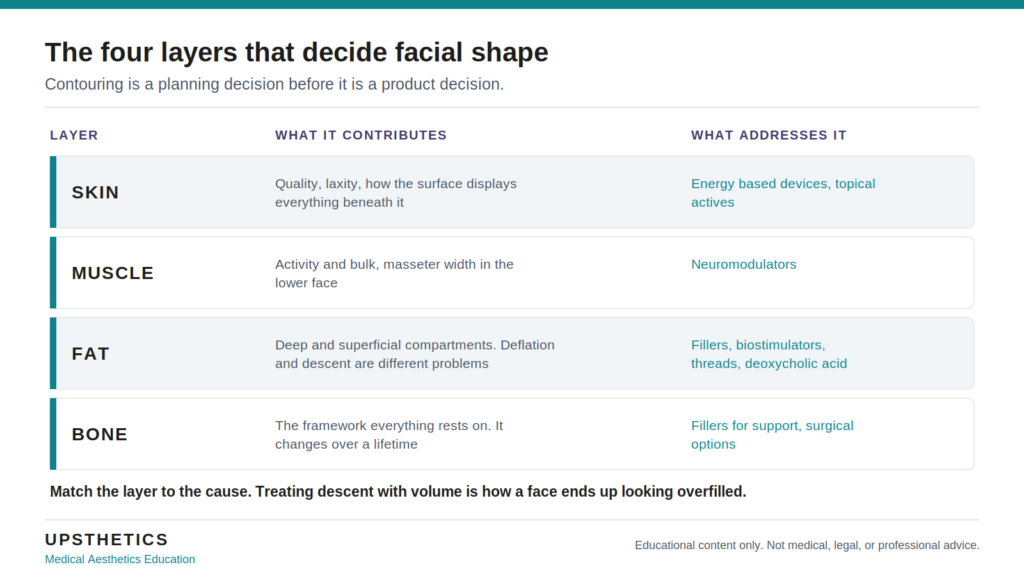Select the SKIN row label
1024x576 pixels.
tap(95, 193)
